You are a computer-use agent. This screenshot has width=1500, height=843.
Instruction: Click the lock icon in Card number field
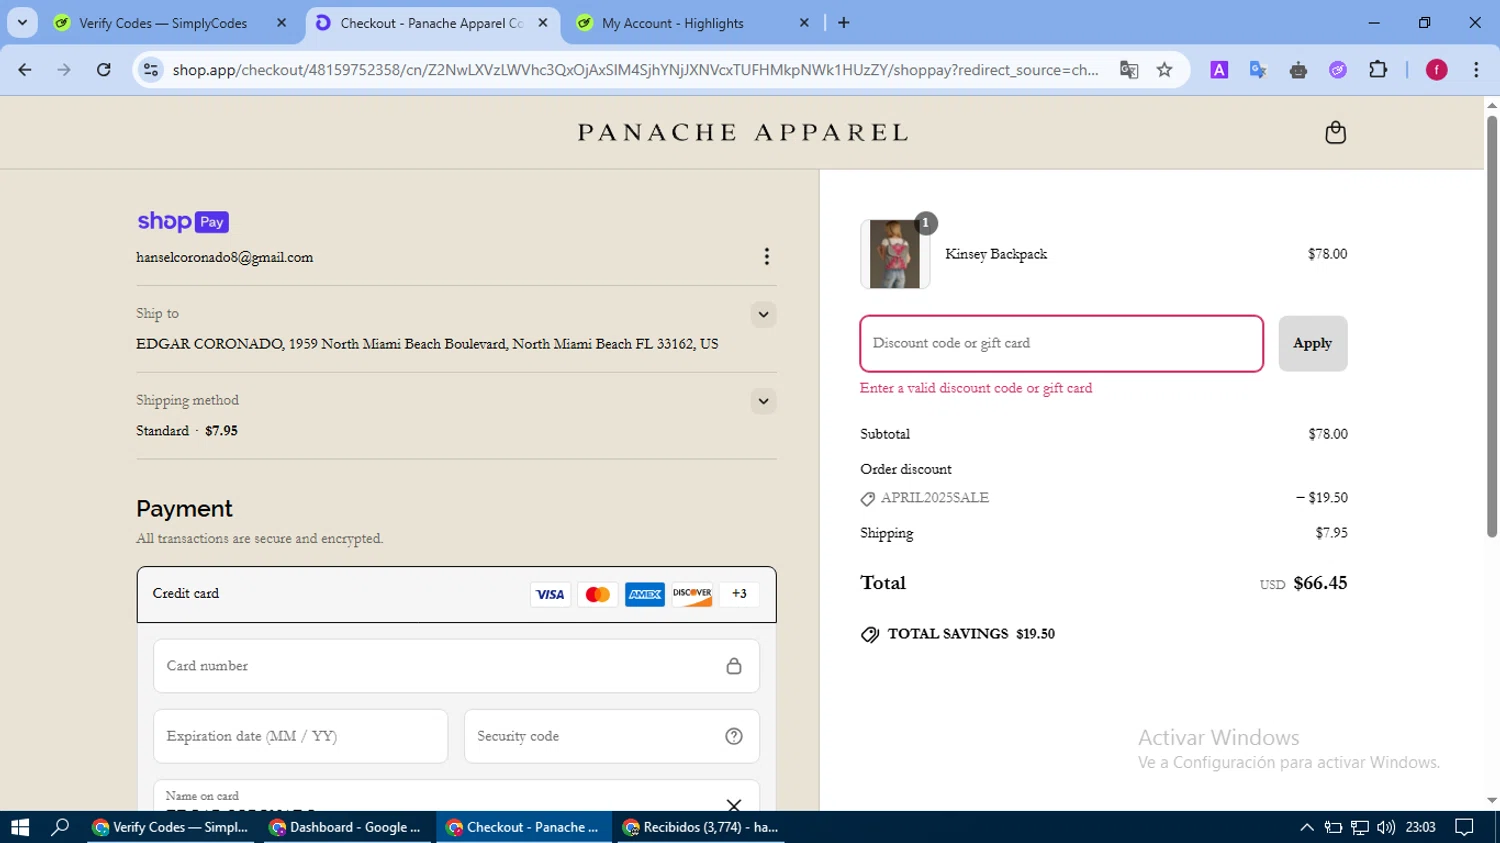[x=733, y=666]
